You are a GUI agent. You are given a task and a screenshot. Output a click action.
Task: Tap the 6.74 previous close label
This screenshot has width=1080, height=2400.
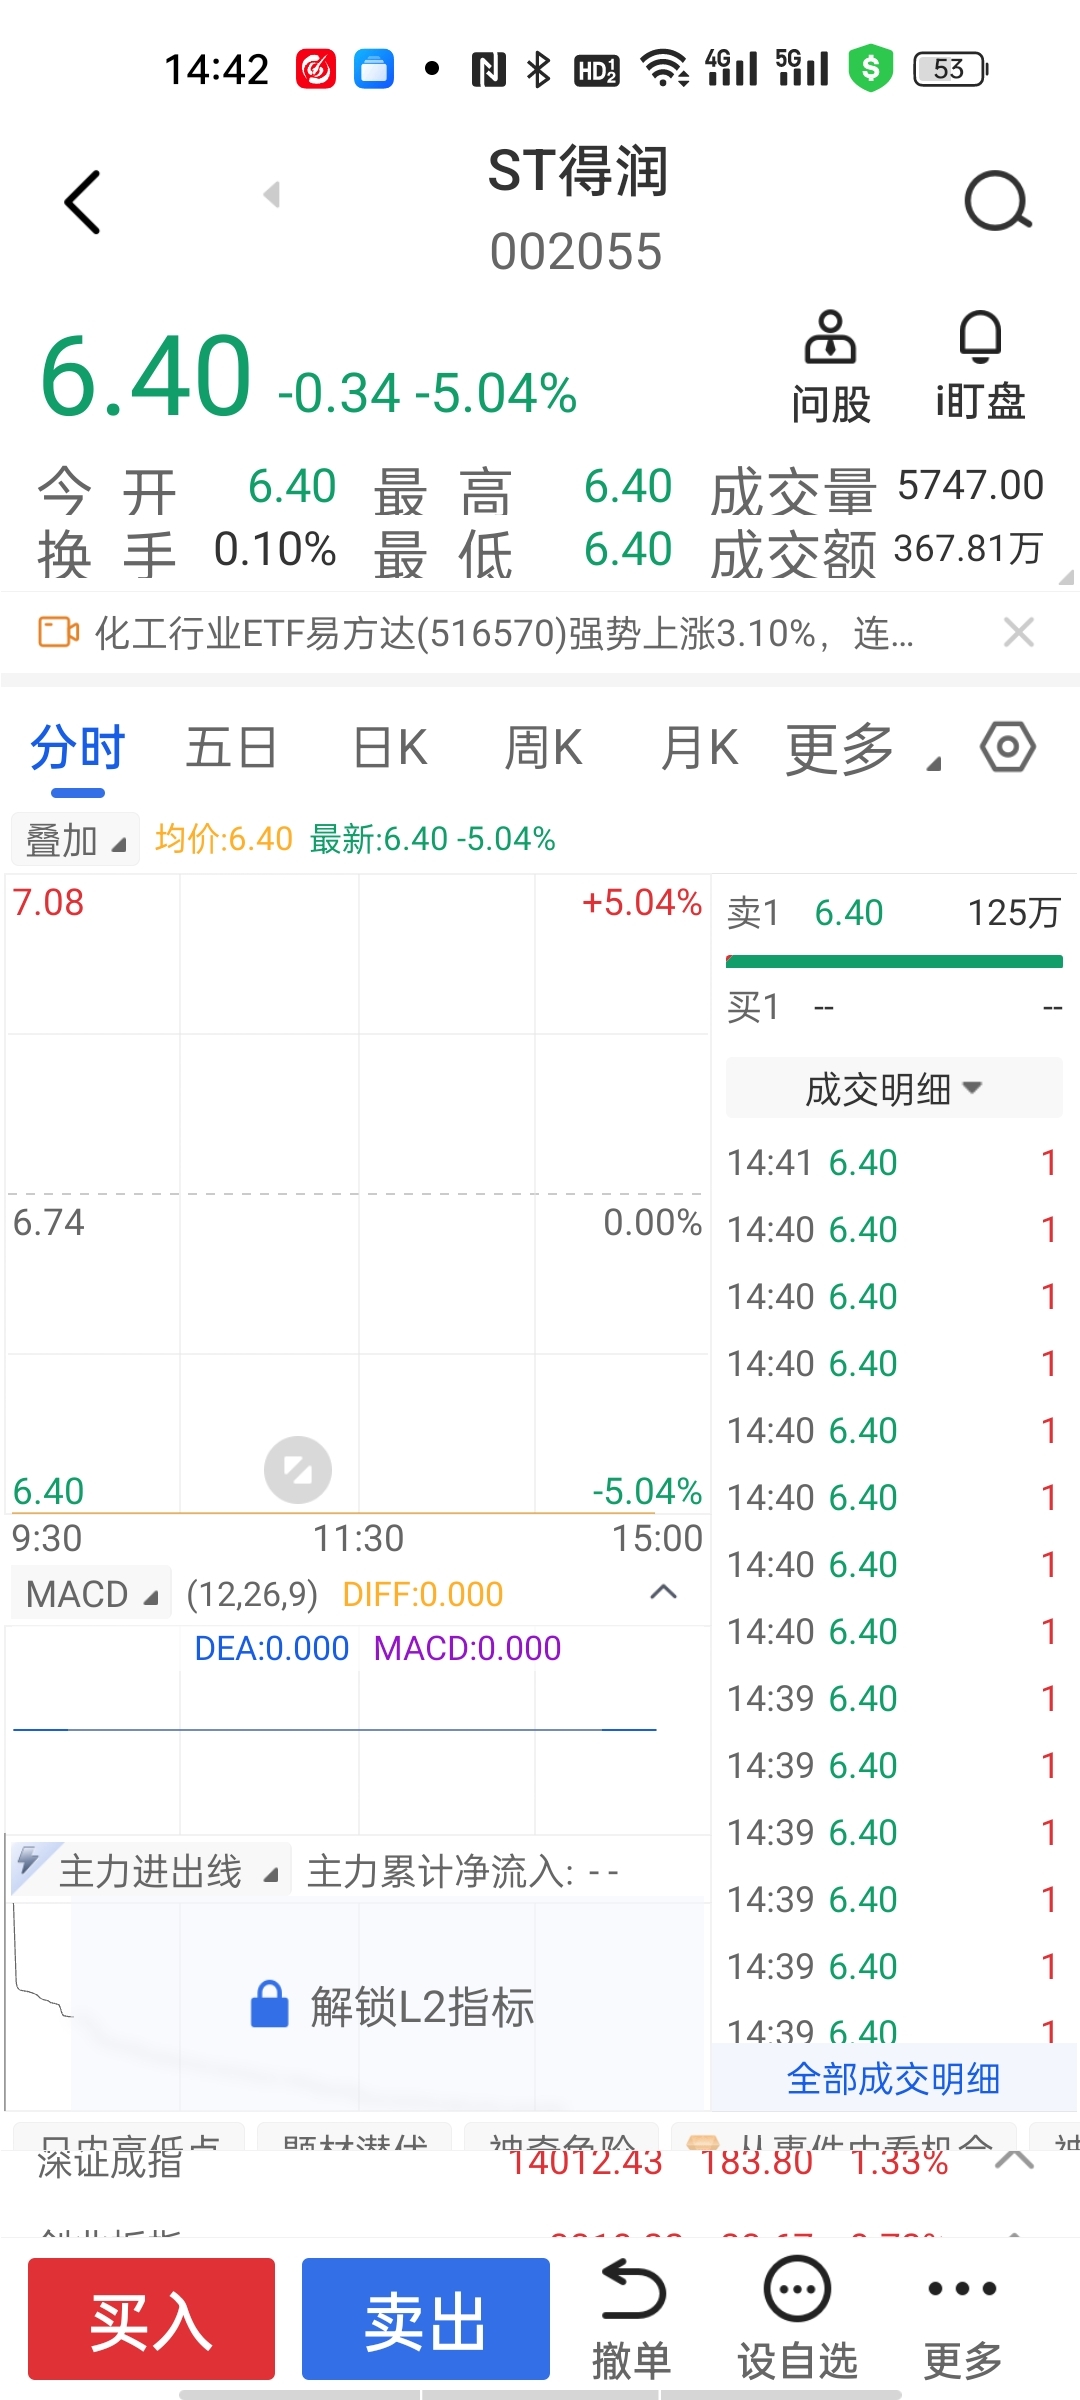tap(48, 1223)
